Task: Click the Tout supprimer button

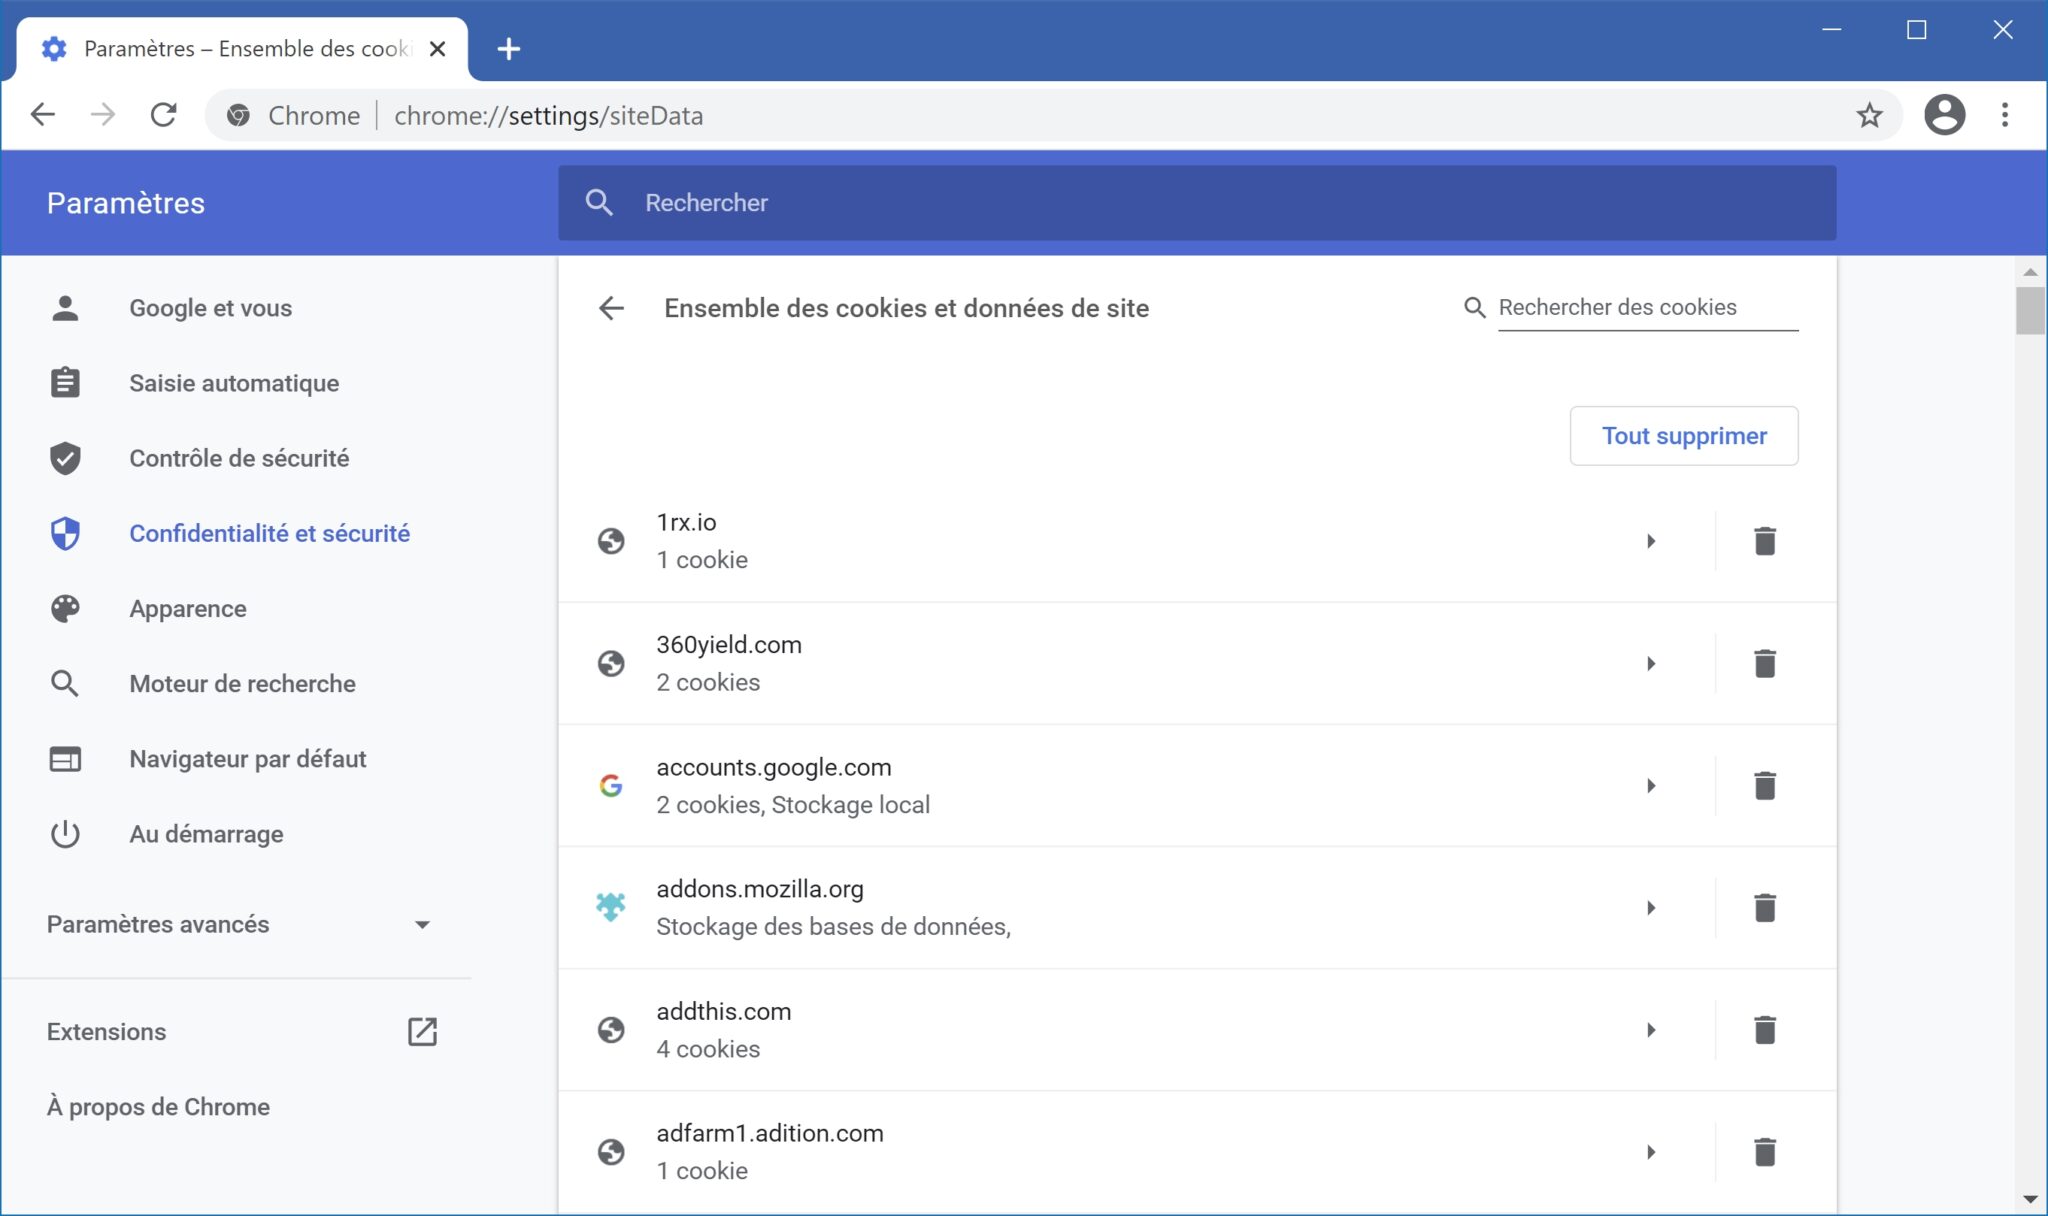Action: tap(1684, 435)
